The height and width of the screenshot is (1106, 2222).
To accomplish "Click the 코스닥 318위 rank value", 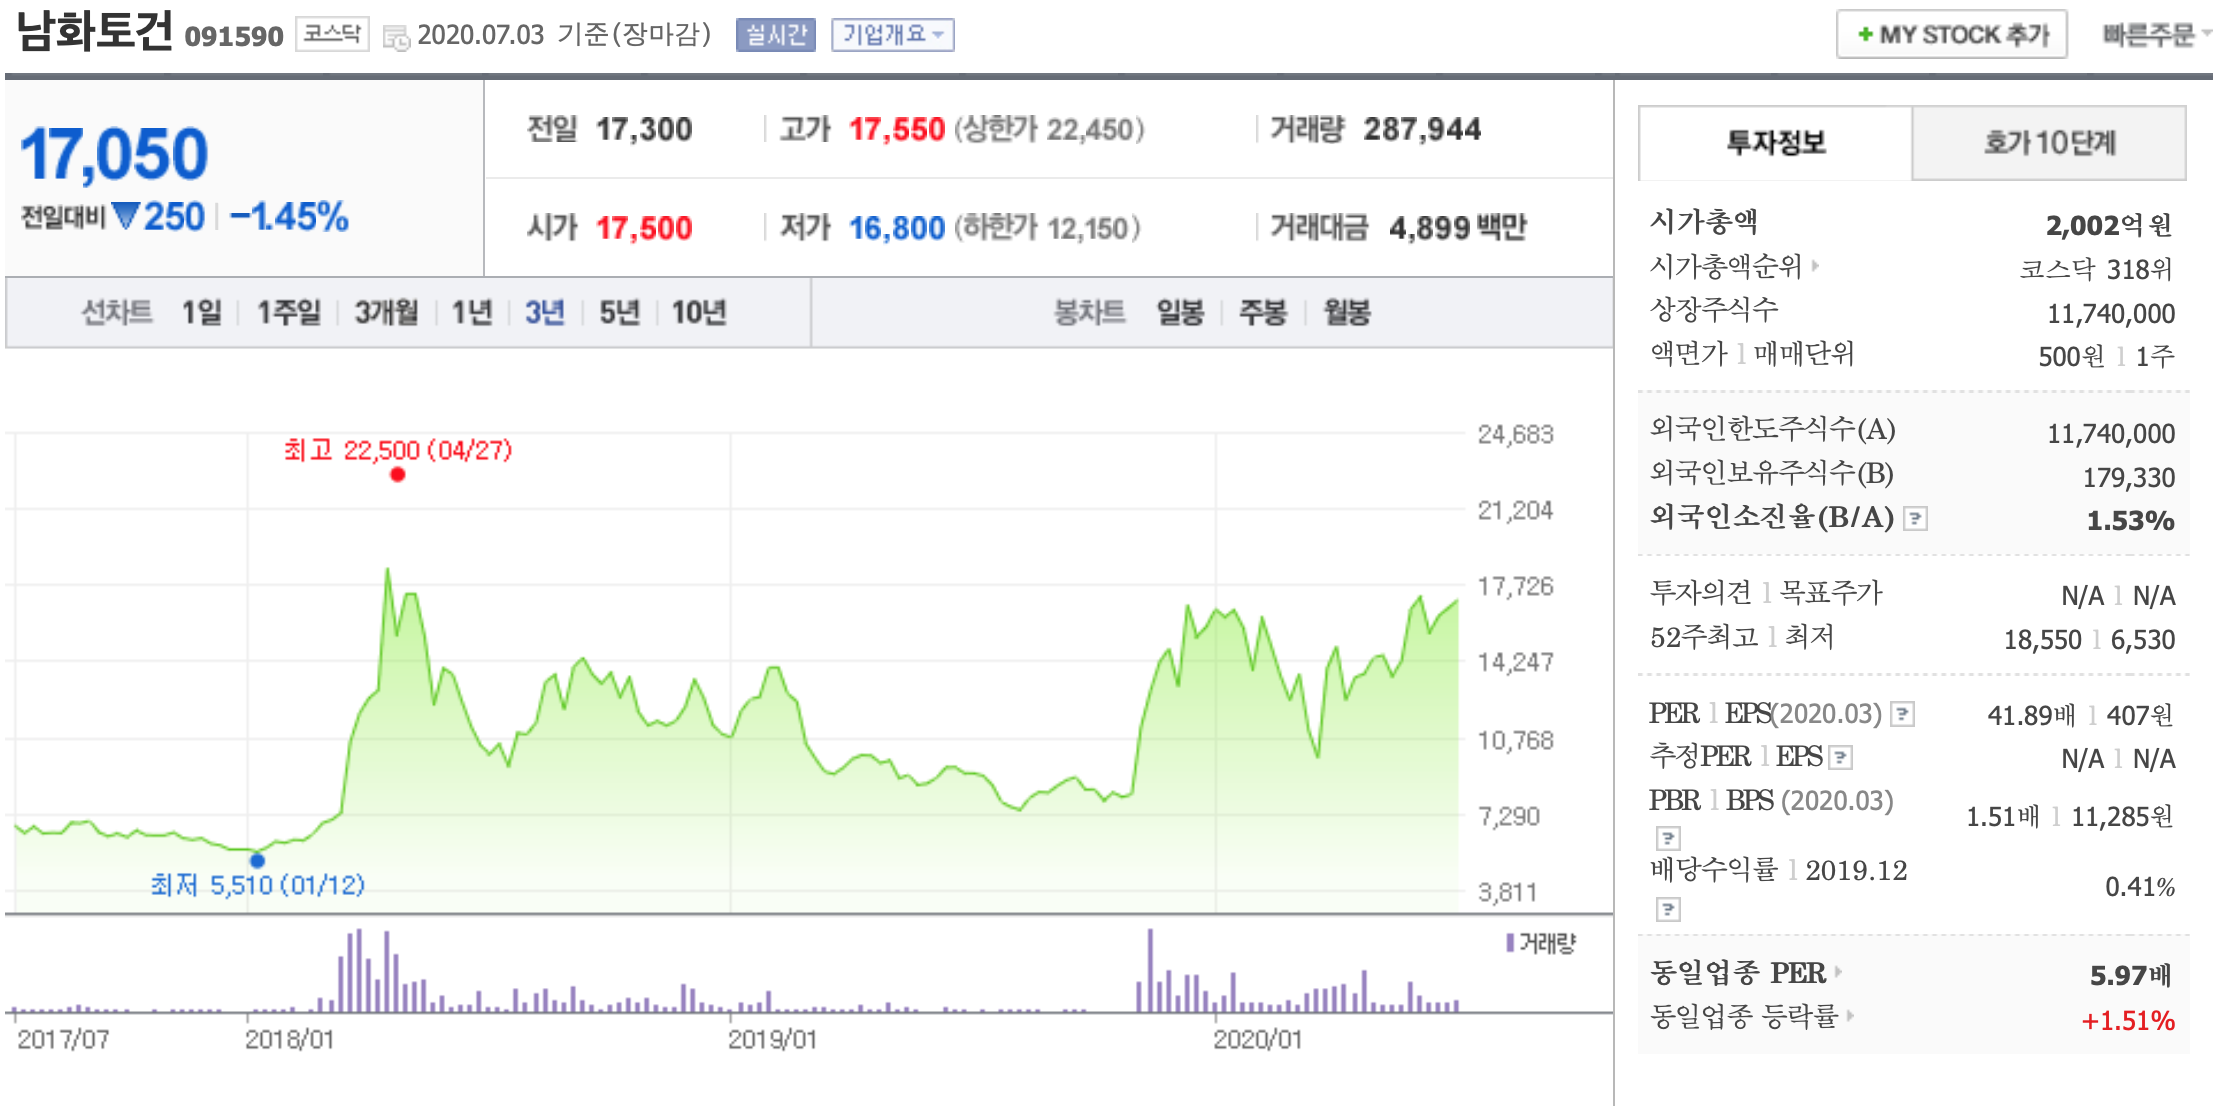I will pyautogui.click(x=2096, y=270).
